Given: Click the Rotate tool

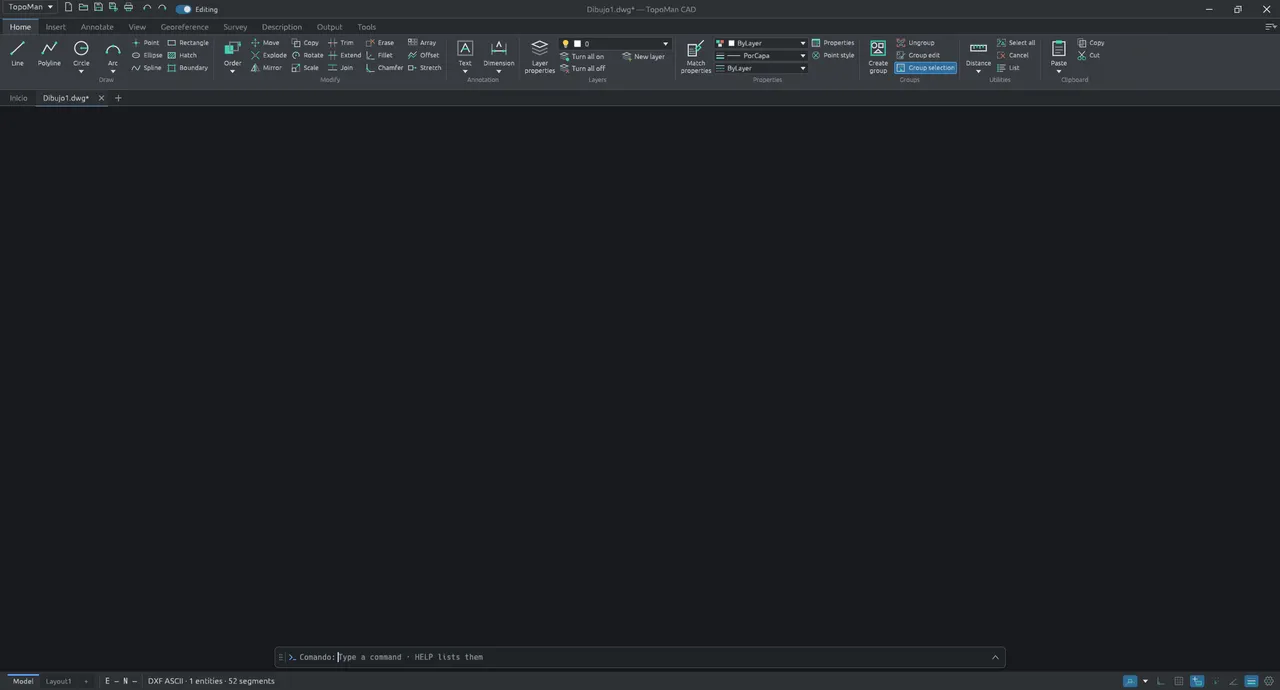Looking at the screenshot, I should point(307,55).
